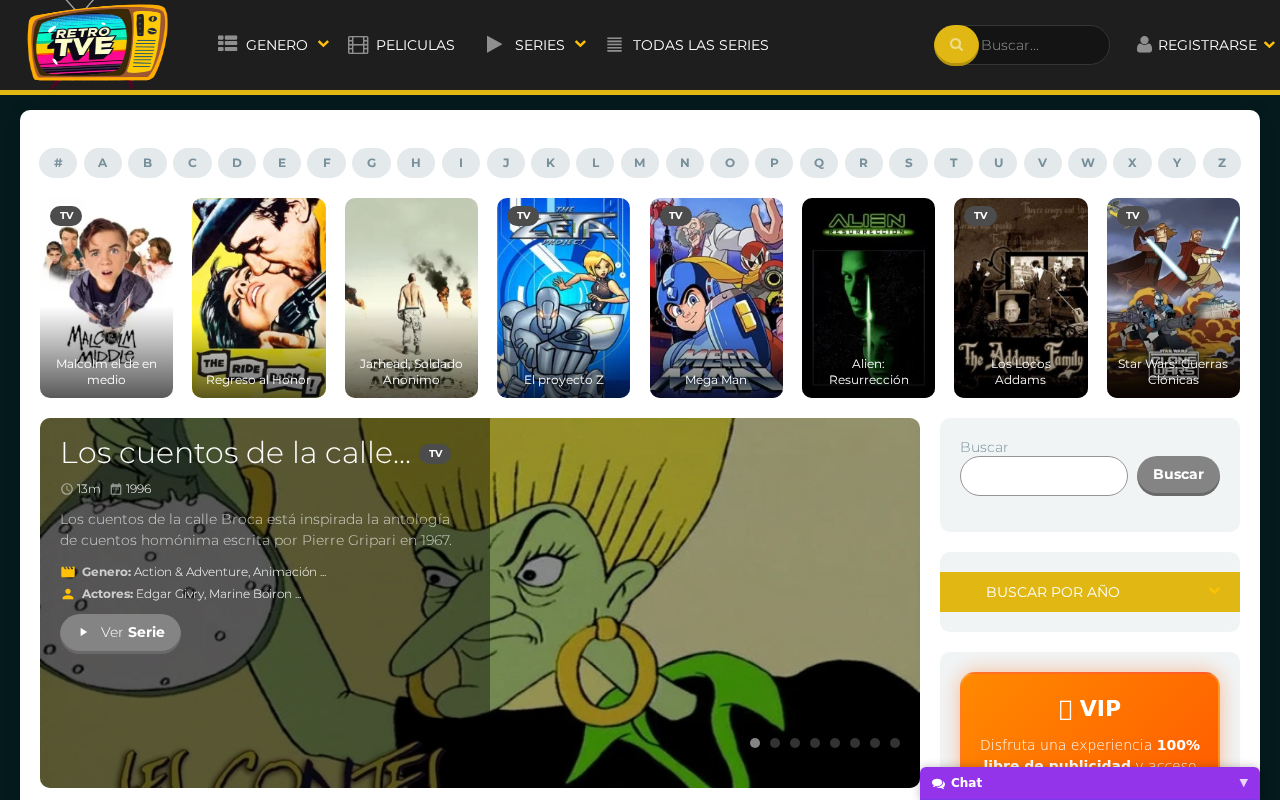This screenshot has width=1280, height=800.
Task: Click the actor Edgar Givry link
Action: coord(169,594)
